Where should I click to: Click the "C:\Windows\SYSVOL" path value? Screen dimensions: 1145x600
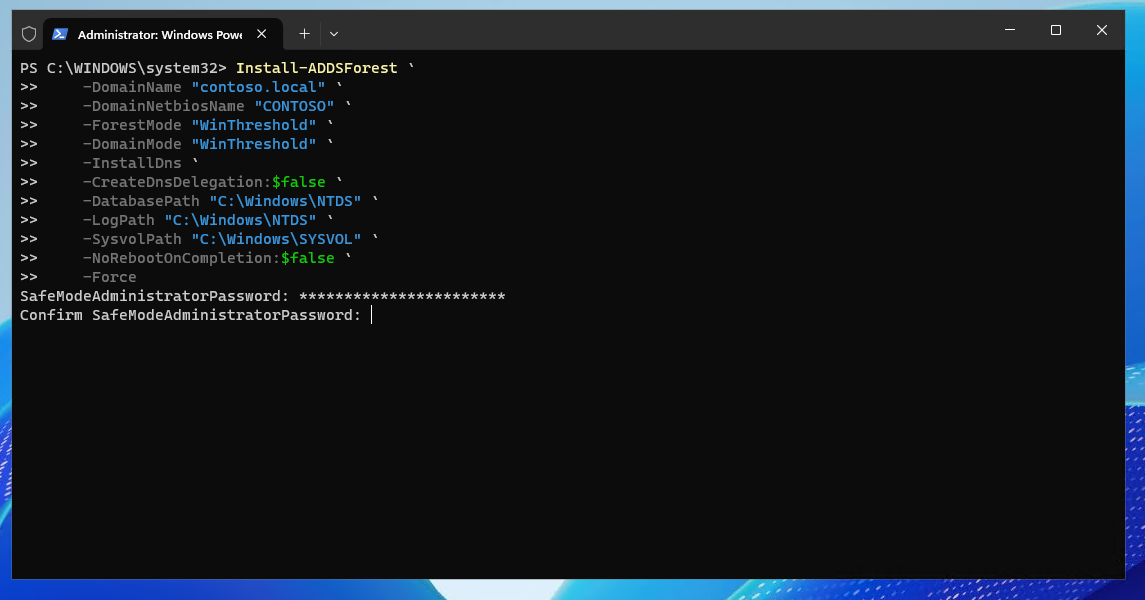coord(276,239)
